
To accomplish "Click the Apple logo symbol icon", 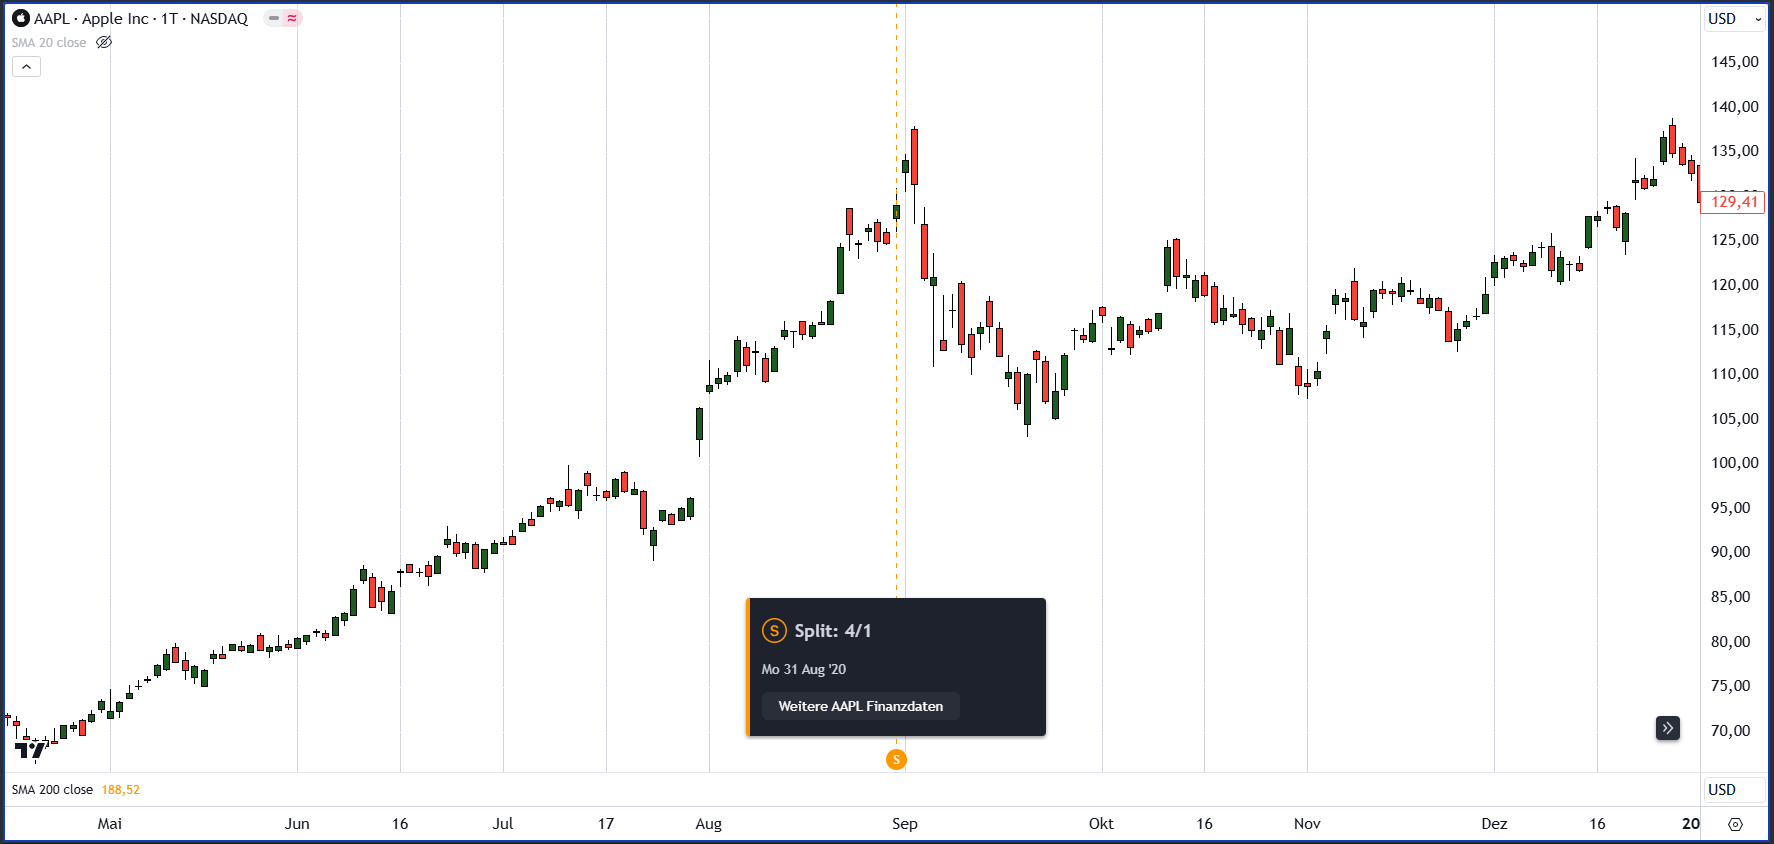I will click(20, 18).
